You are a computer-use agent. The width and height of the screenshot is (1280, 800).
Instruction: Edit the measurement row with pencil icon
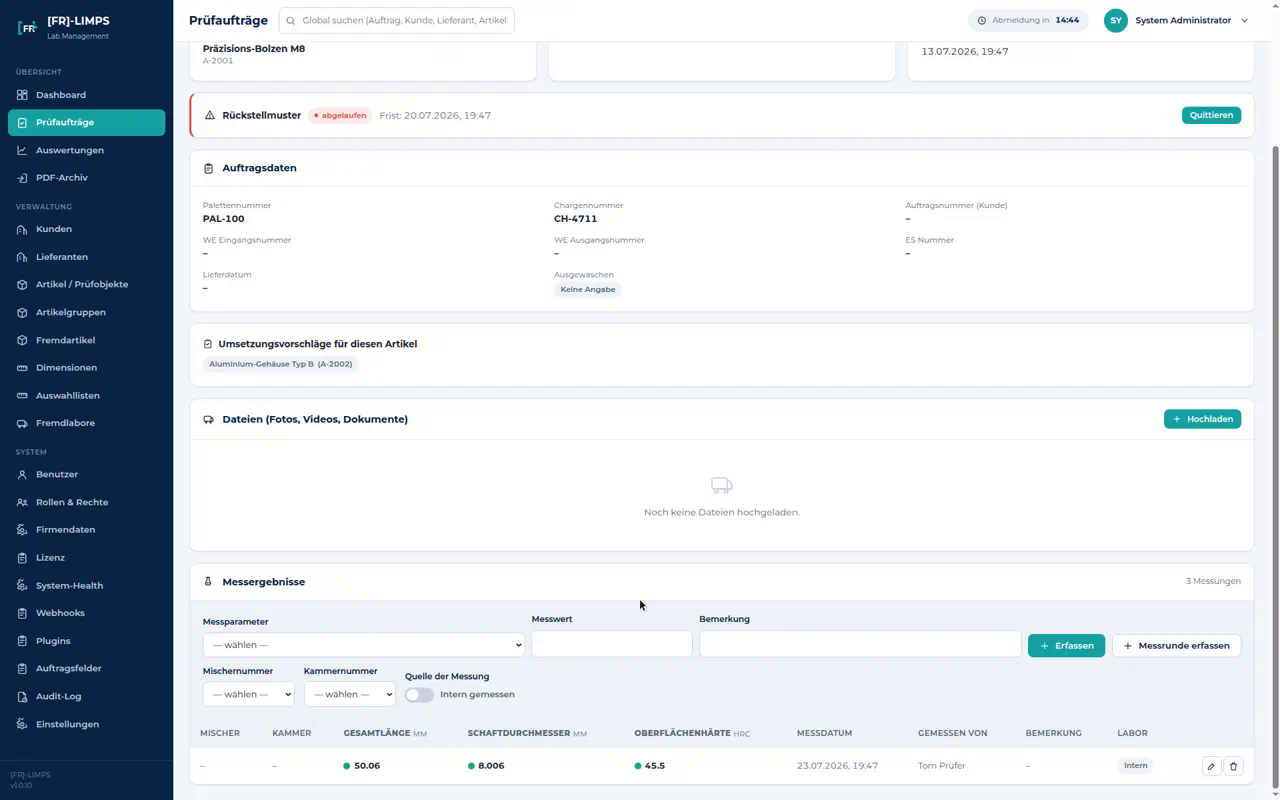click(1211, 766)
